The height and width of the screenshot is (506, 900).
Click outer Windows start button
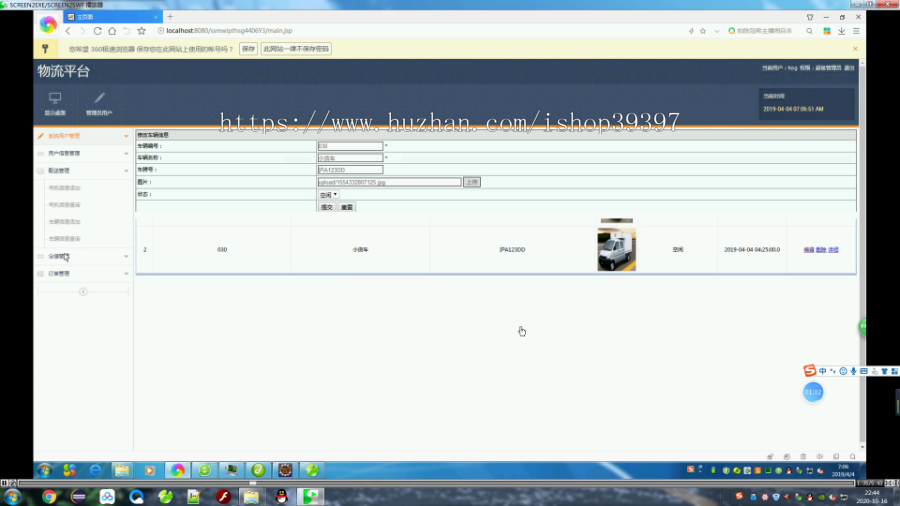[13, 496]
